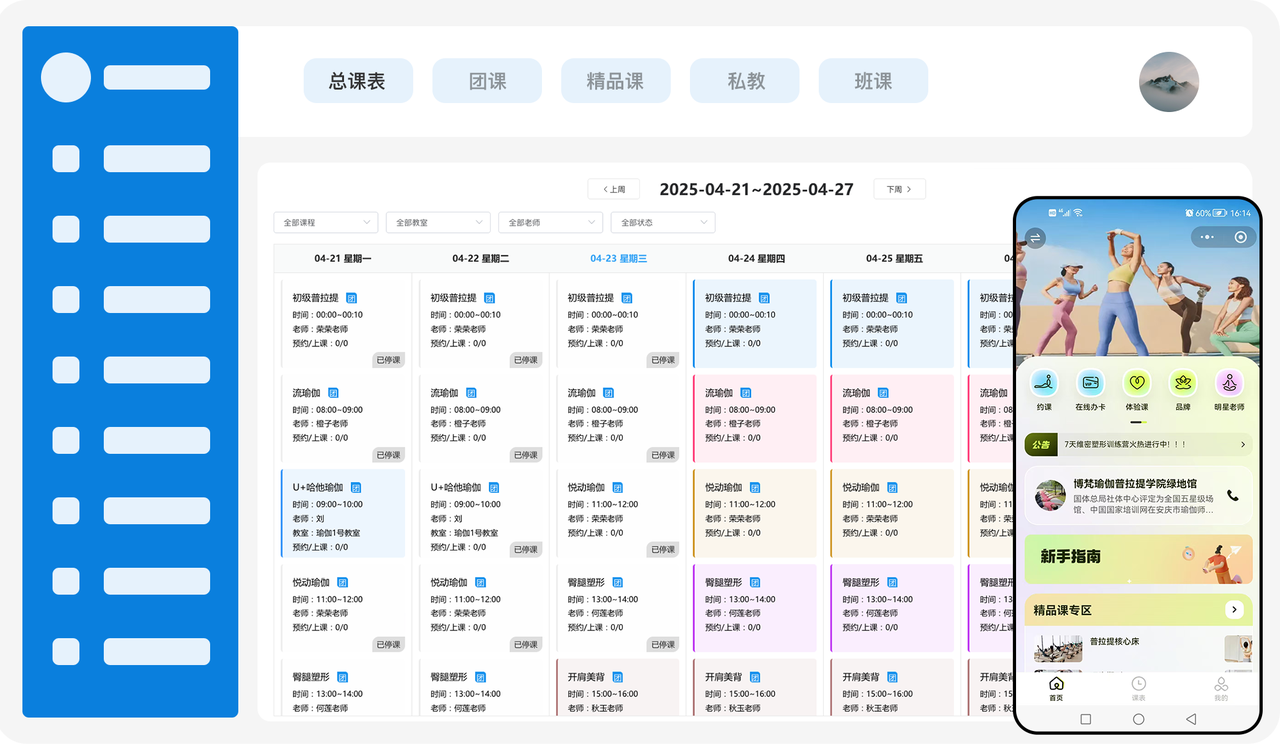
Task: Open the 全部状态 status dropdown
Action: click(x=663, y=222)
